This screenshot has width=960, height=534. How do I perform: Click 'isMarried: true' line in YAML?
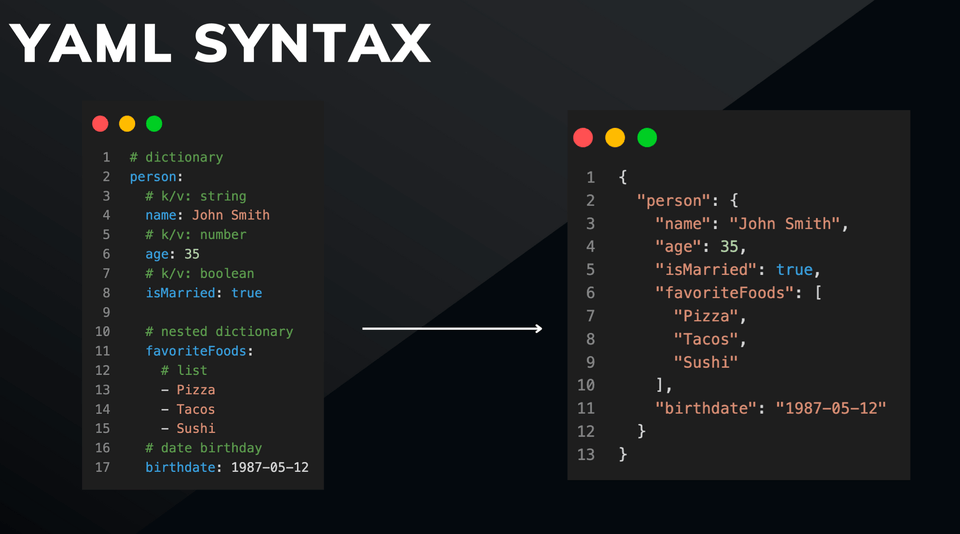204,293
